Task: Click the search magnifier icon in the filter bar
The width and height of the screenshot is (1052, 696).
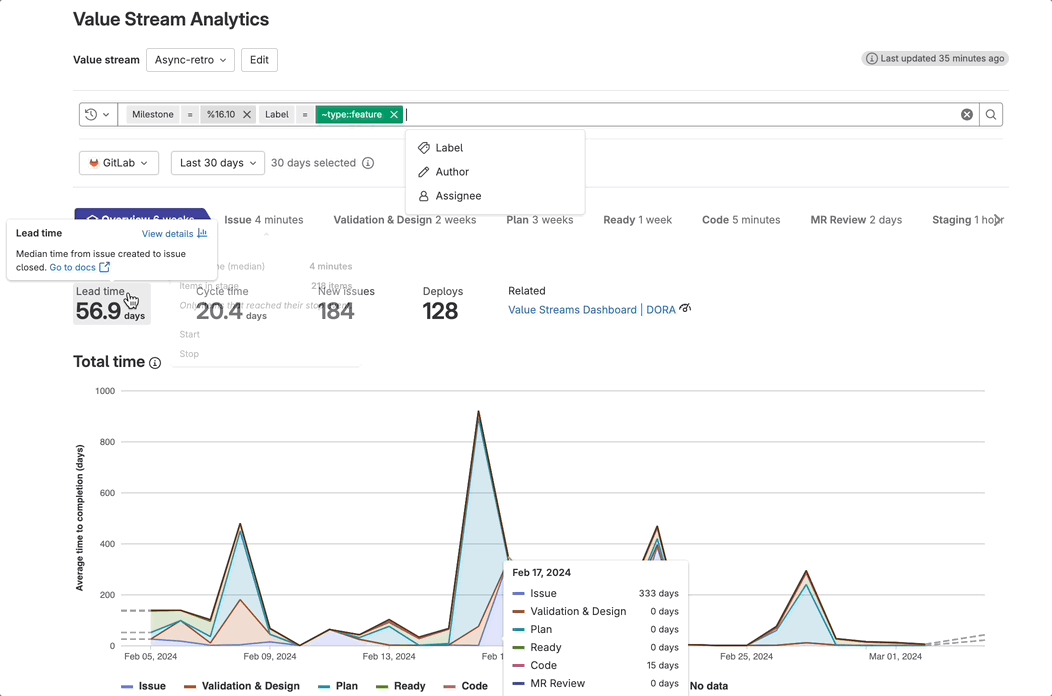Action: pos(990,114)
